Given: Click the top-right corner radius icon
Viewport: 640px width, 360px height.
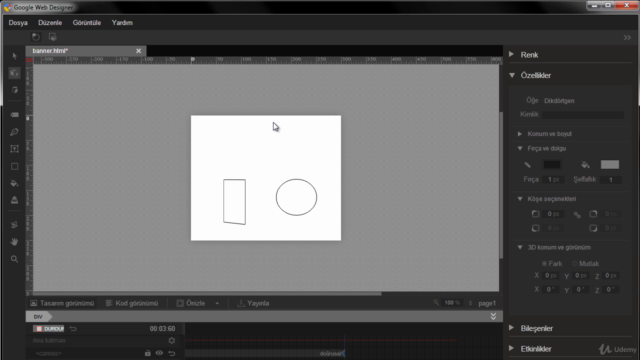Looking at the screenshot, I should click(593, 214).
